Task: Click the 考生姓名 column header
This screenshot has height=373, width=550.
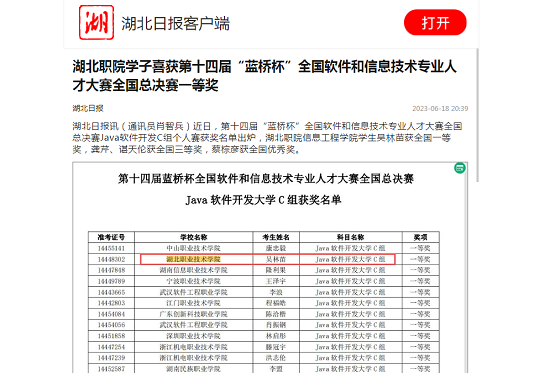Action: (x=276, y=237)
